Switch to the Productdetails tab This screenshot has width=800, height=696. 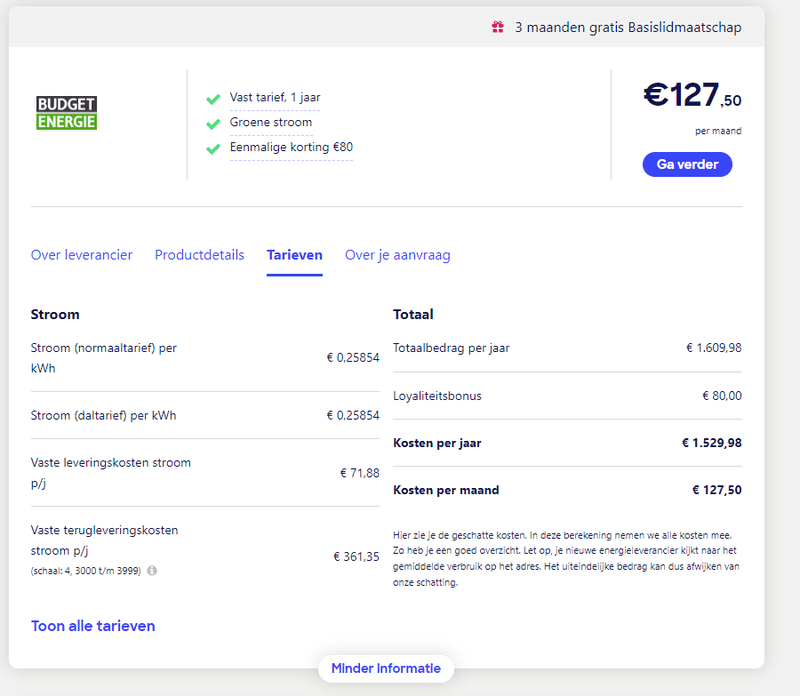pyautogui.click(x=199, y=255)
